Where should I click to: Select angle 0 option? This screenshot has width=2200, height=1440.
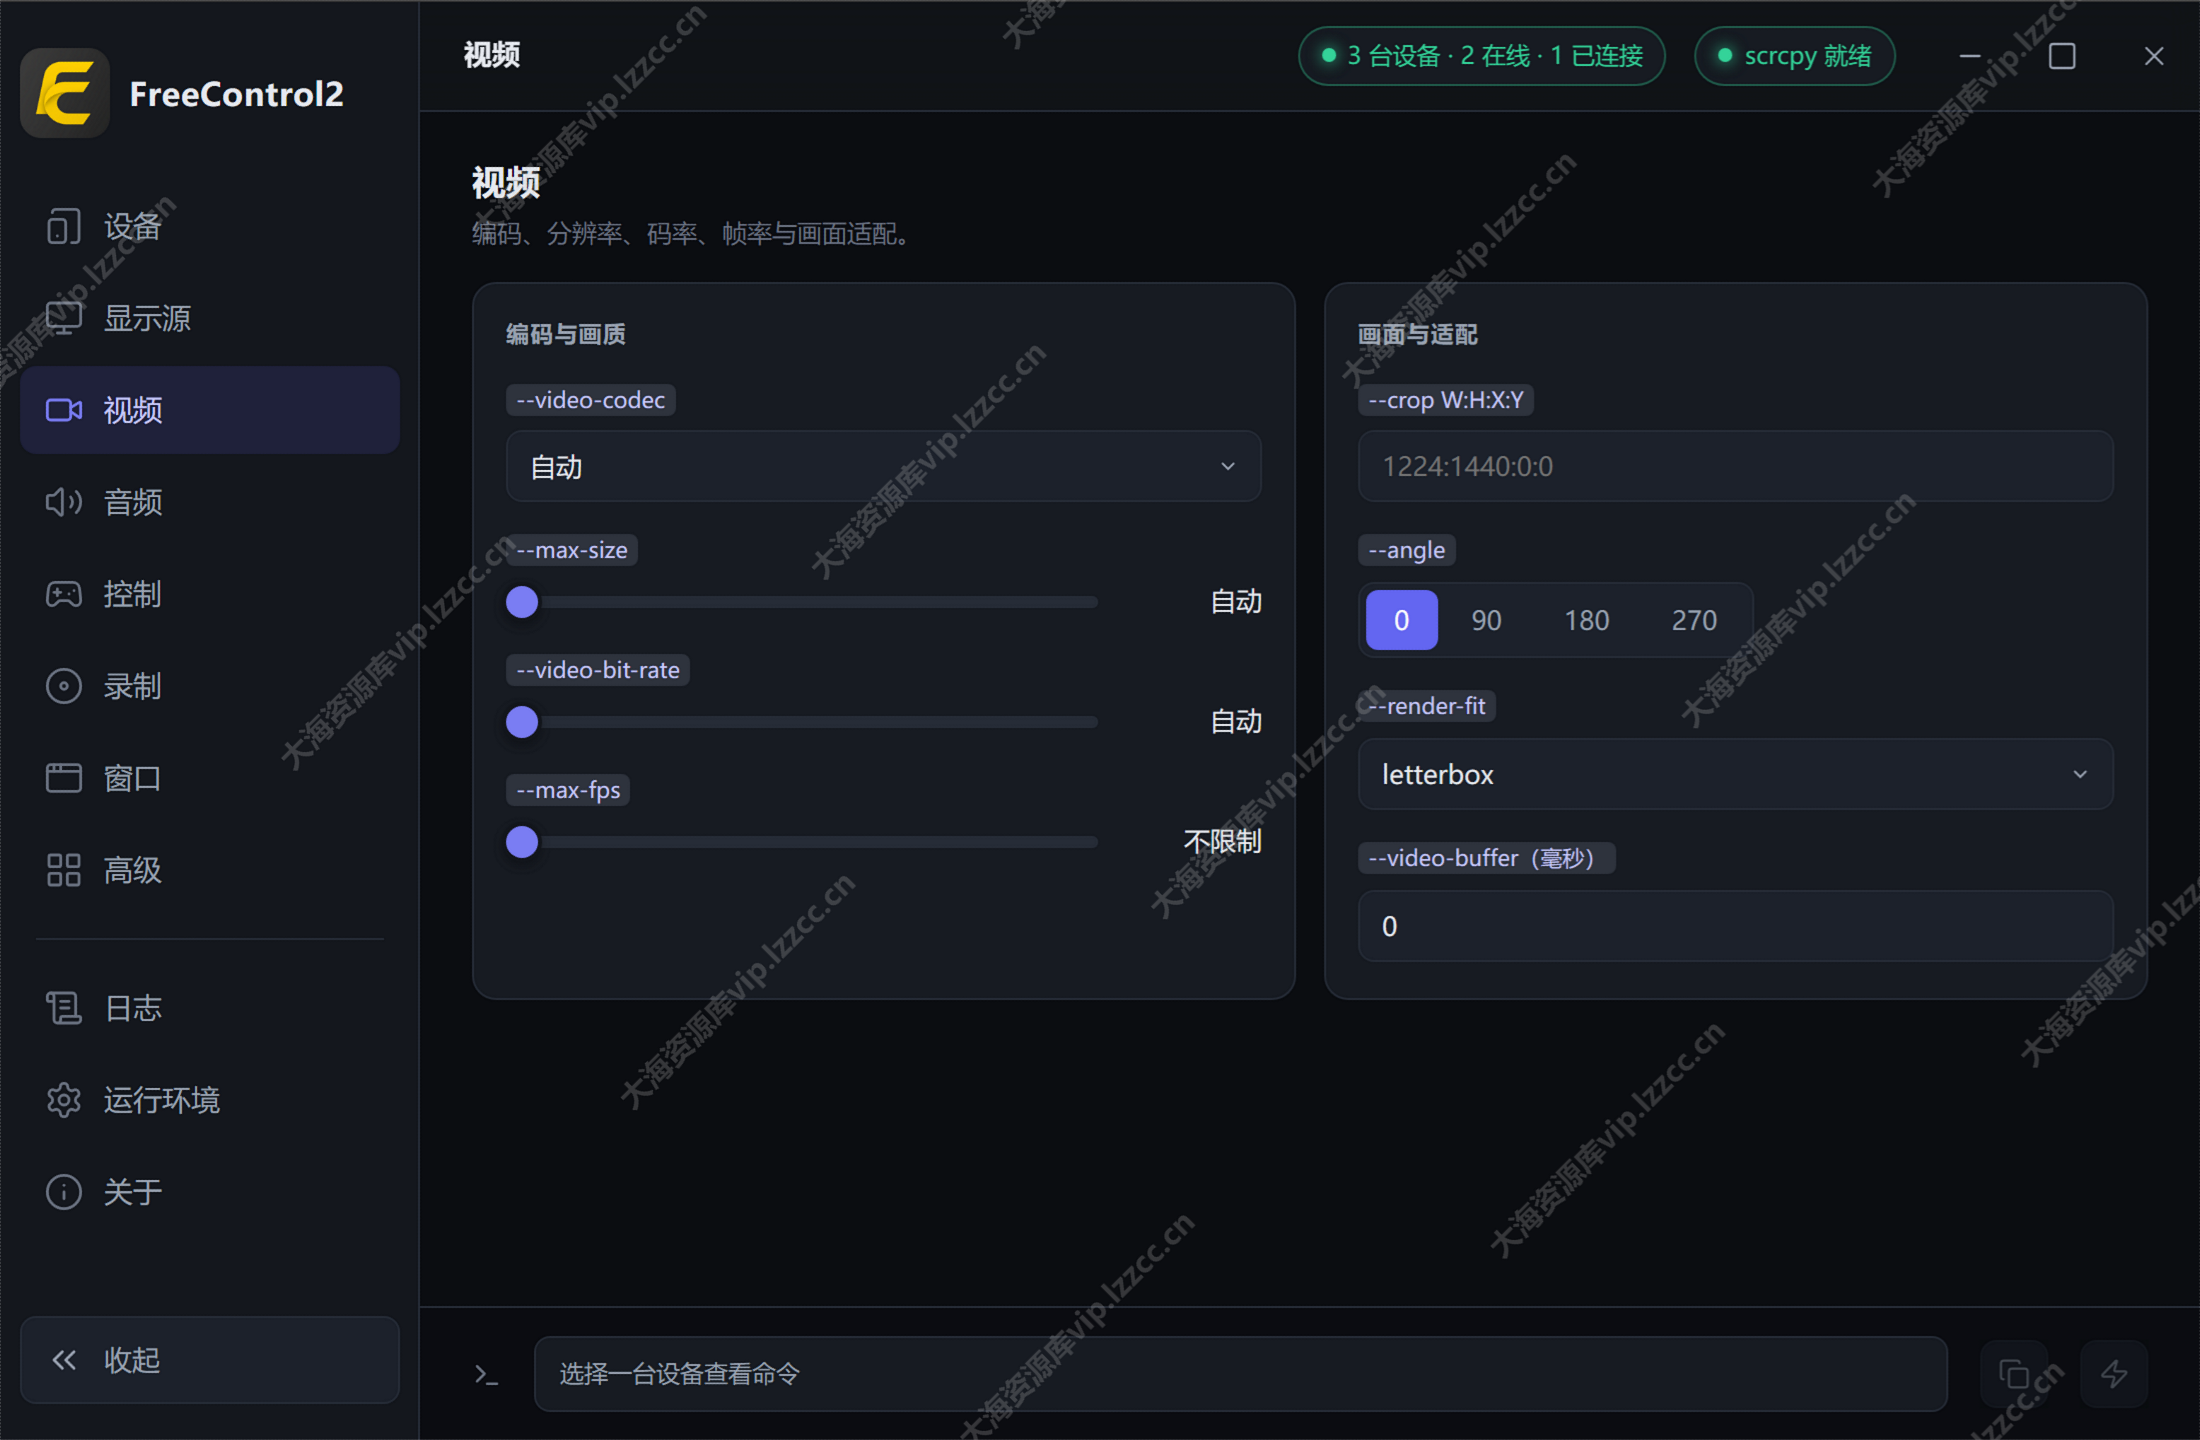click(x=1402, y=620)
